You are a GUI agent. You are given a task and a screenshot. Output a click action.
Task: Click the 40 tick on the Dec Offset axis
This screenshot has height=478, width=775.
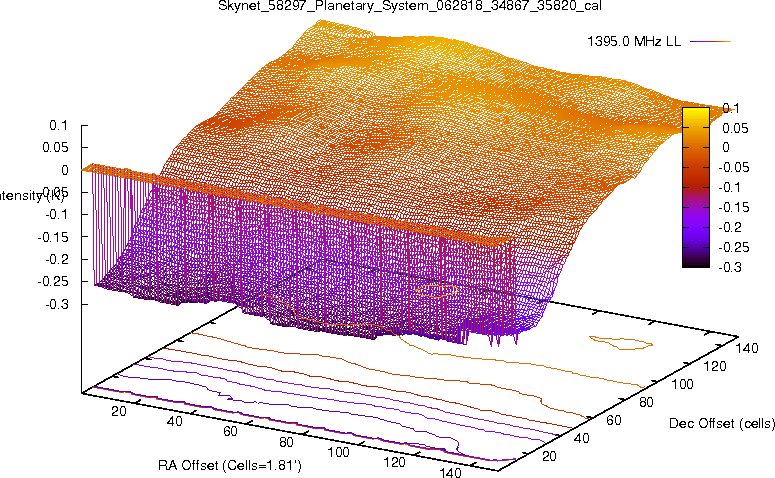coord(581,438)
